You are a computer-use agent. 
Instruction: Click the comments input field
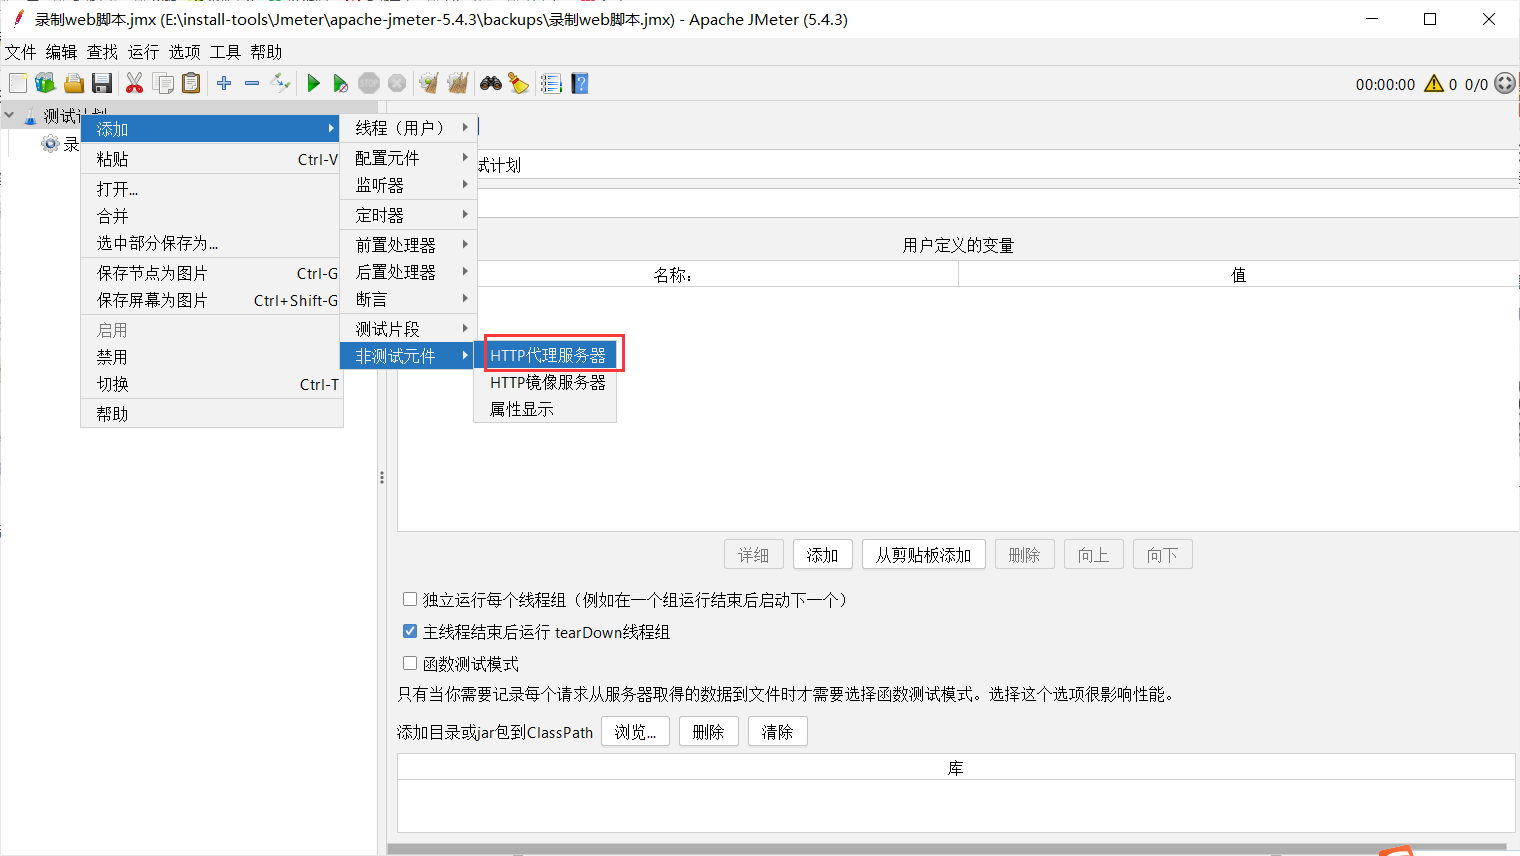point(997,203)
